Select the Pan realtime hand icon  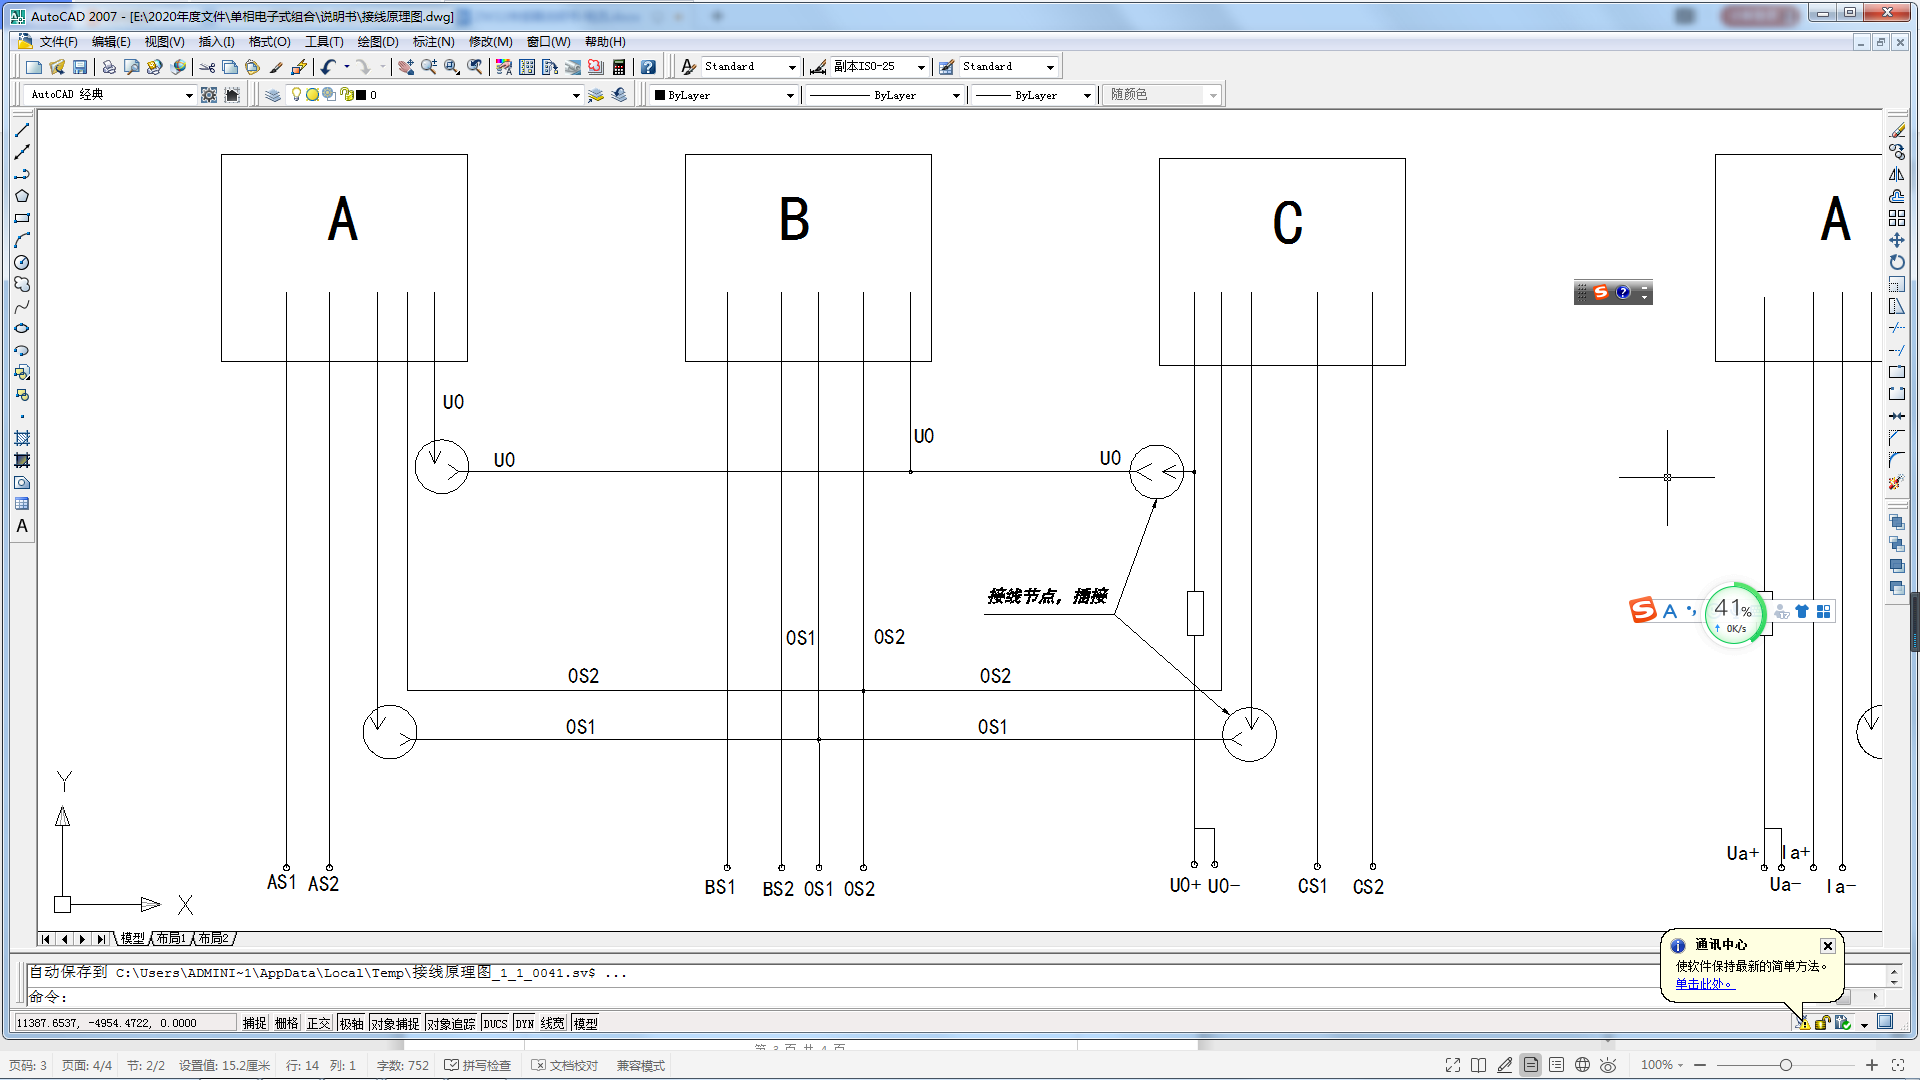click(x=406, y=67)
